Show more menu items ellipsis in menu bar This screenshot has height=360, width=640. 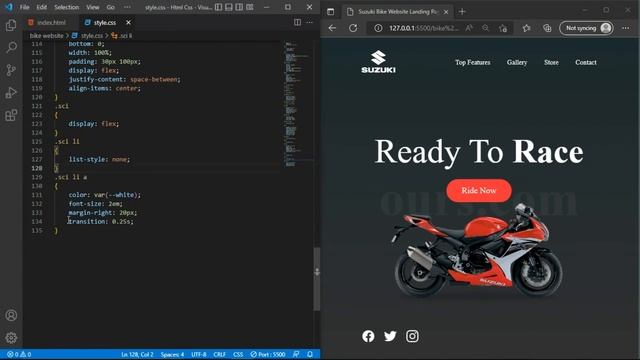click(127, 7)
